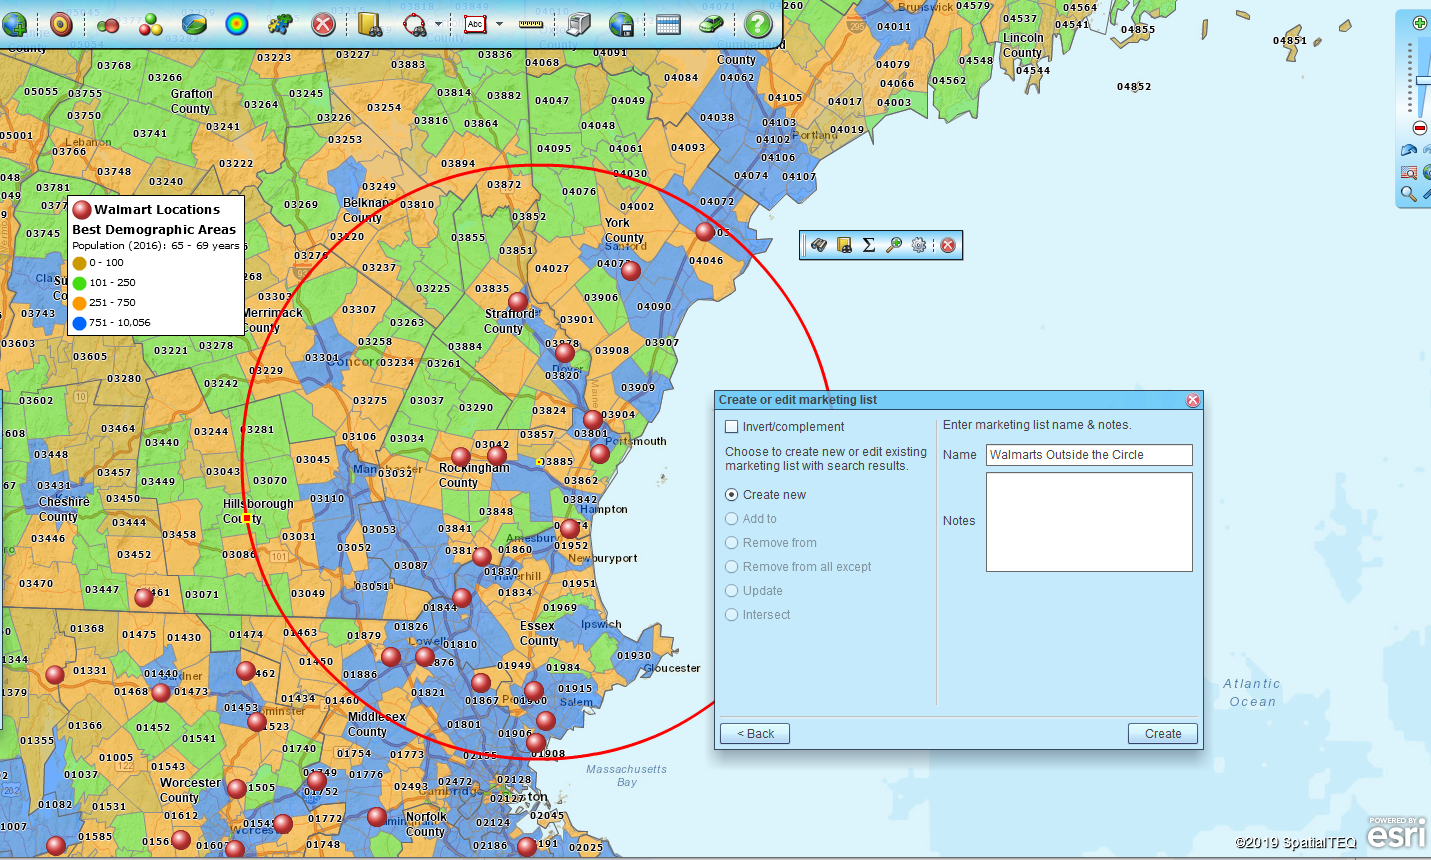This screenshot has height=860, width=1431.
Task: Click the blue 751 - 10,056 legend swatch
Action: click(x=79, y=323)
